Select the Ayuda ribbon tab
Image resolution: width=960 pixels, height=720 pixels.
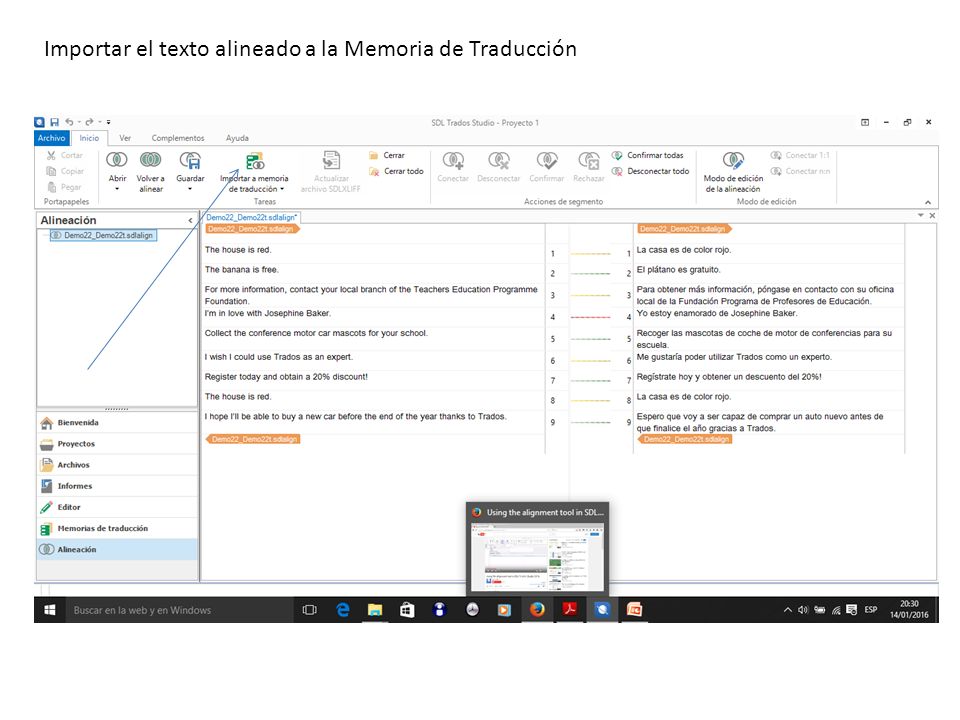pyautogui.click(x=237, y=138)
